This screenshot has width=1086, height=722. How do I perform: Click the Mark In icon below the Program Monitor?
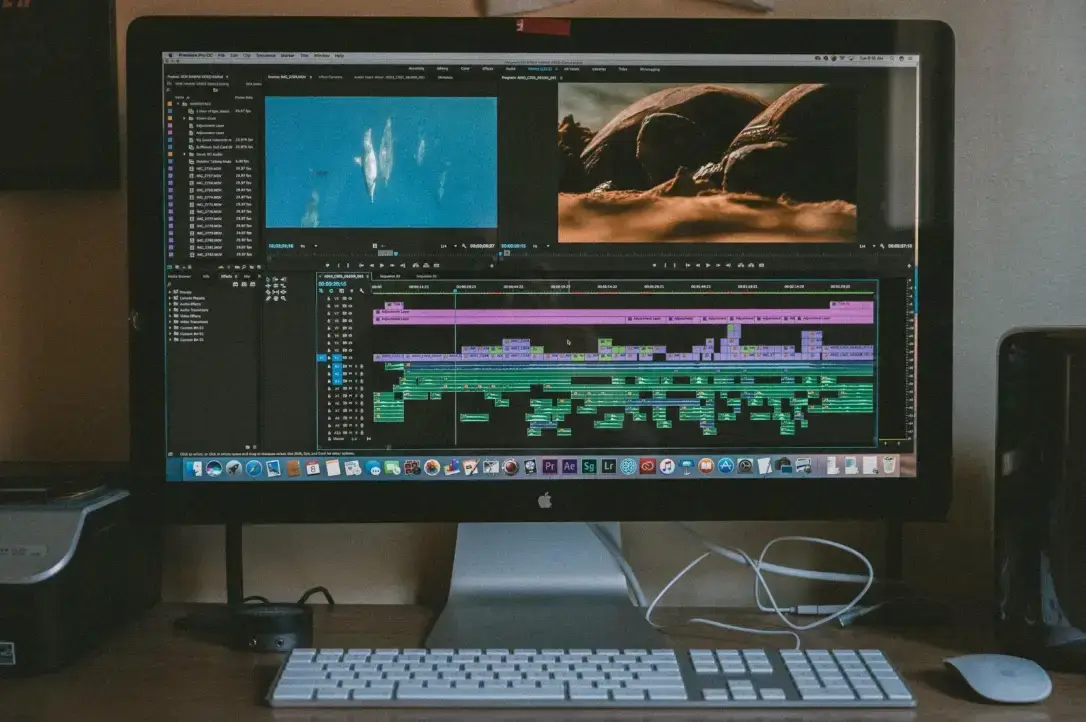point(665,265)
